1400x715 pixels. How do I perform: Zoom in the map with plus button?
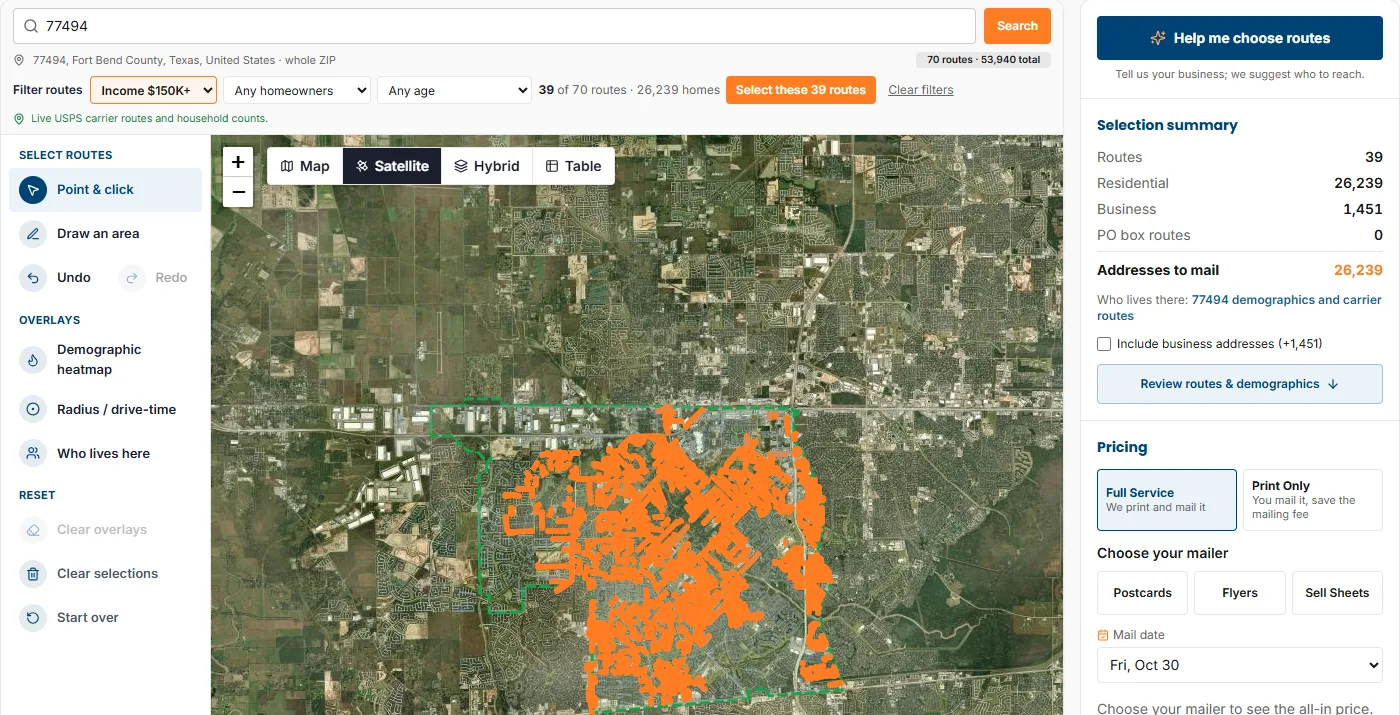[x=238, y=162]
